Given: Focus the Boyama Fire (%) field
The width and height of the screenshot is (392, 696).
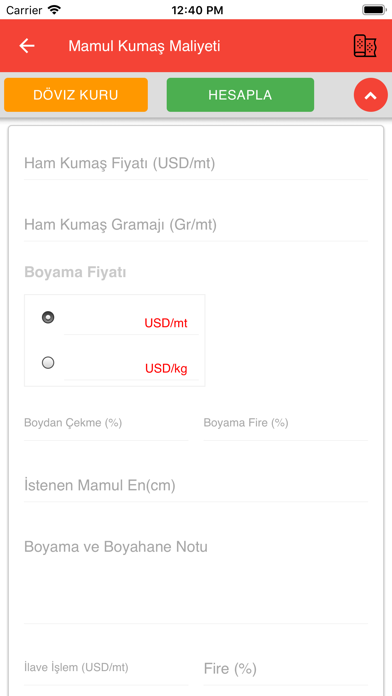Looking at the screenshot, I should 285,426.
